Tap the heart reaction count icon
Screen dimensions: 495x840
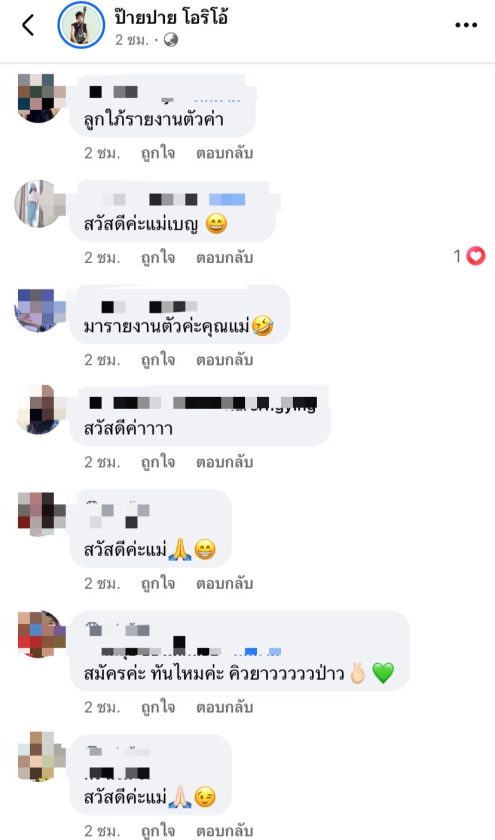[x=475, y=257]
